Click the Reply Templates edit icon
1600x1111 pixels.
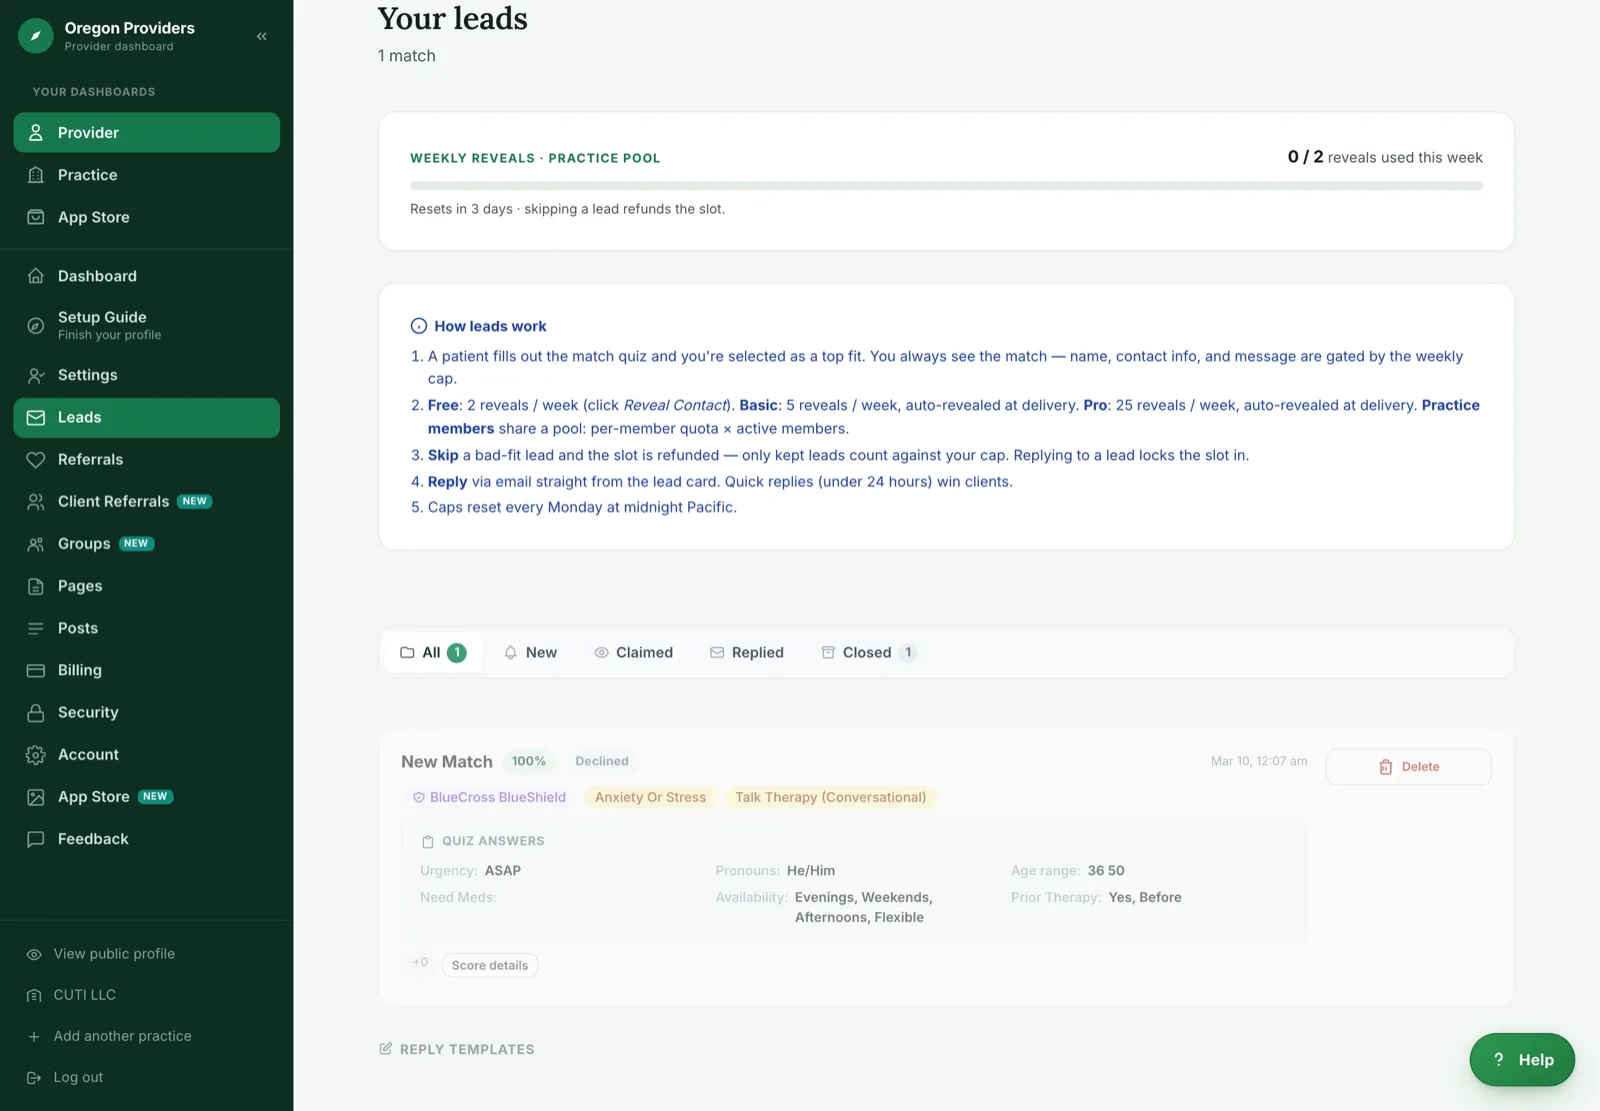(x=386, y=1049)
